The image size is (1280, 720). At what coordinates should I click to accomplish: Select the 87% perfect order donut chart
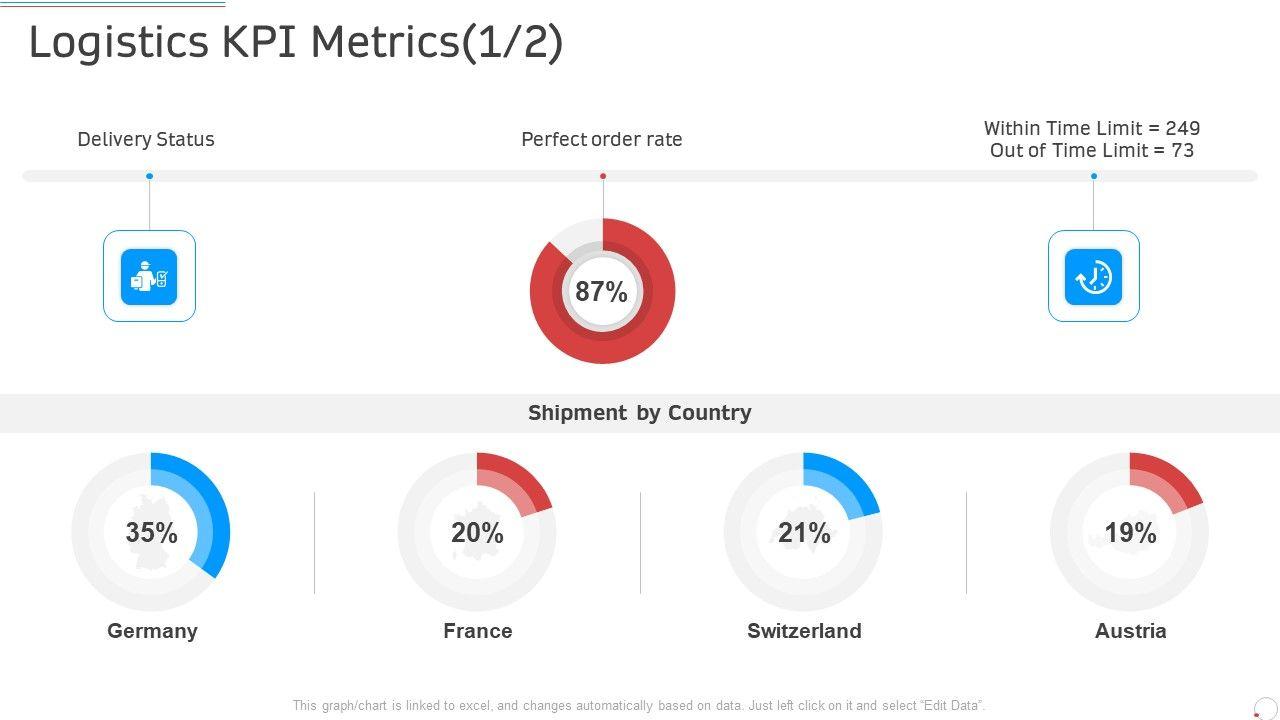[x=602, y=291]
